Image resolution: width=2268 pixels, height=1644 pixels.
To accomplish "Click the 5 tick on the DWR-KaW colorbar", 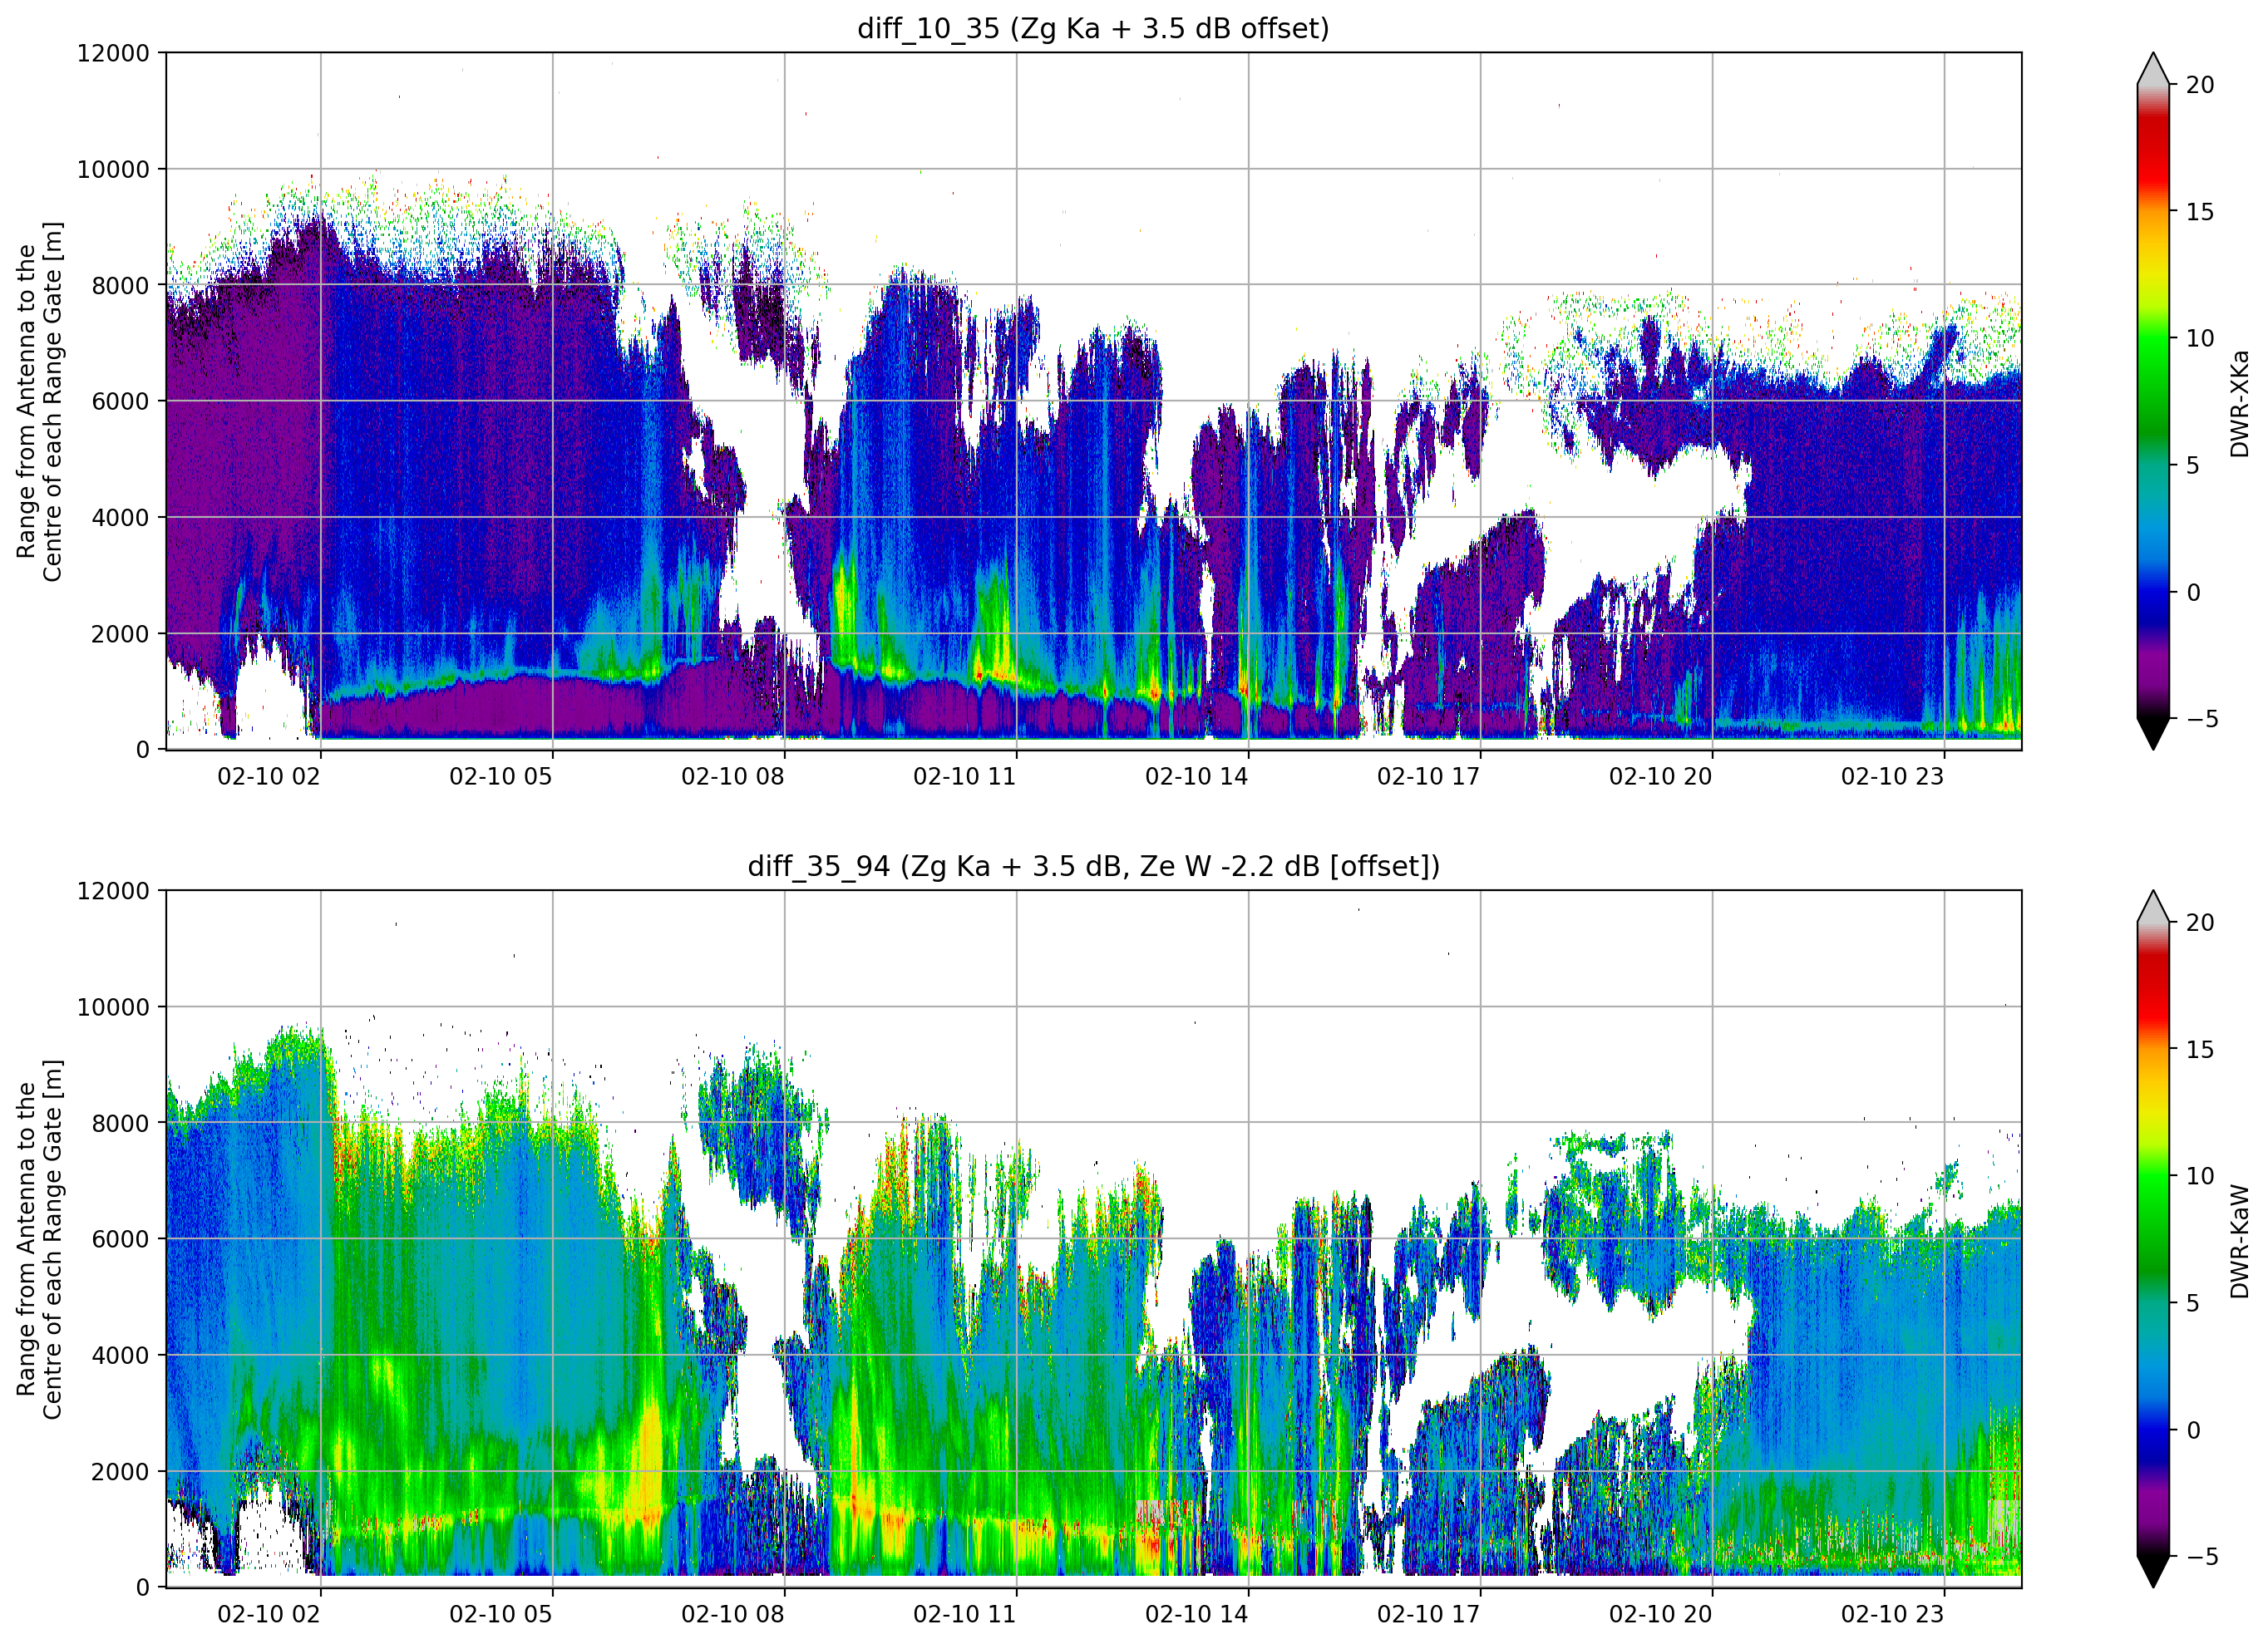I will click(x=2193, y=1303).
